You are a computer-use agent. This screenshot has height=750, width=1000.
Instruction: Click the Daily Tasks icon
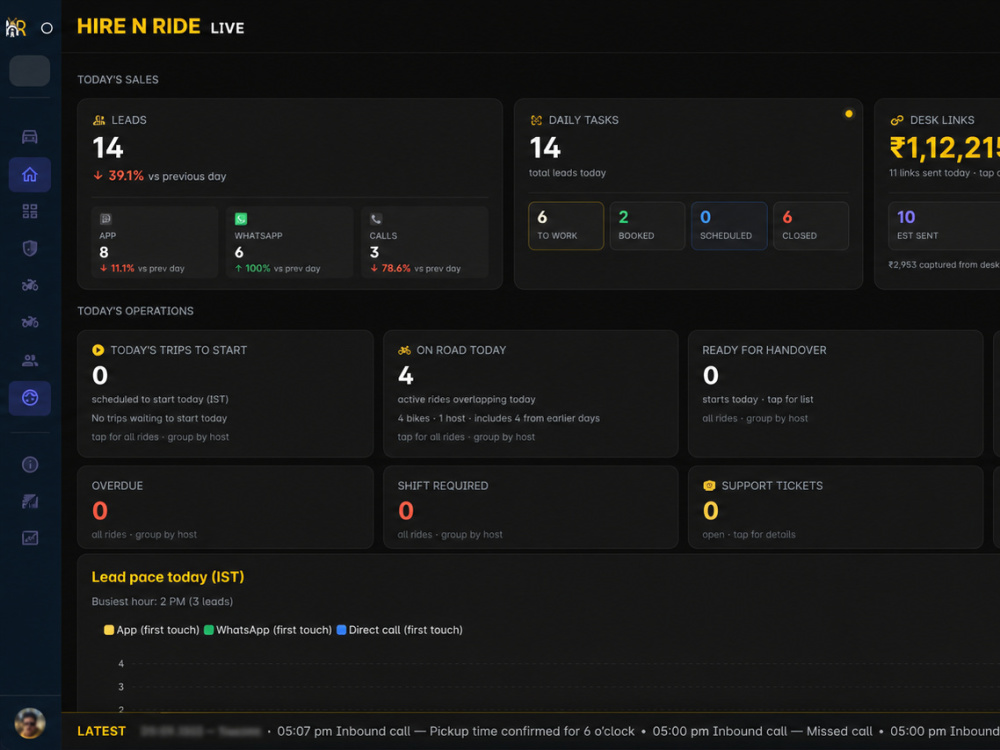click(x=536, y=120)
